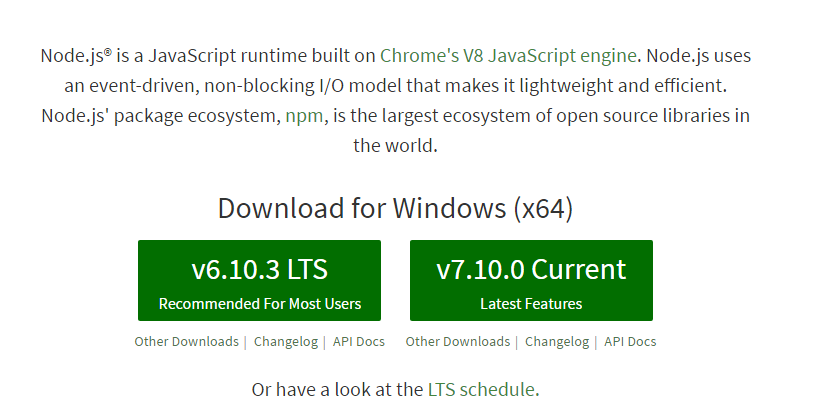
Task: Visit the LTS schedule link
Action: pyautogui.click(x=481, y=389)
